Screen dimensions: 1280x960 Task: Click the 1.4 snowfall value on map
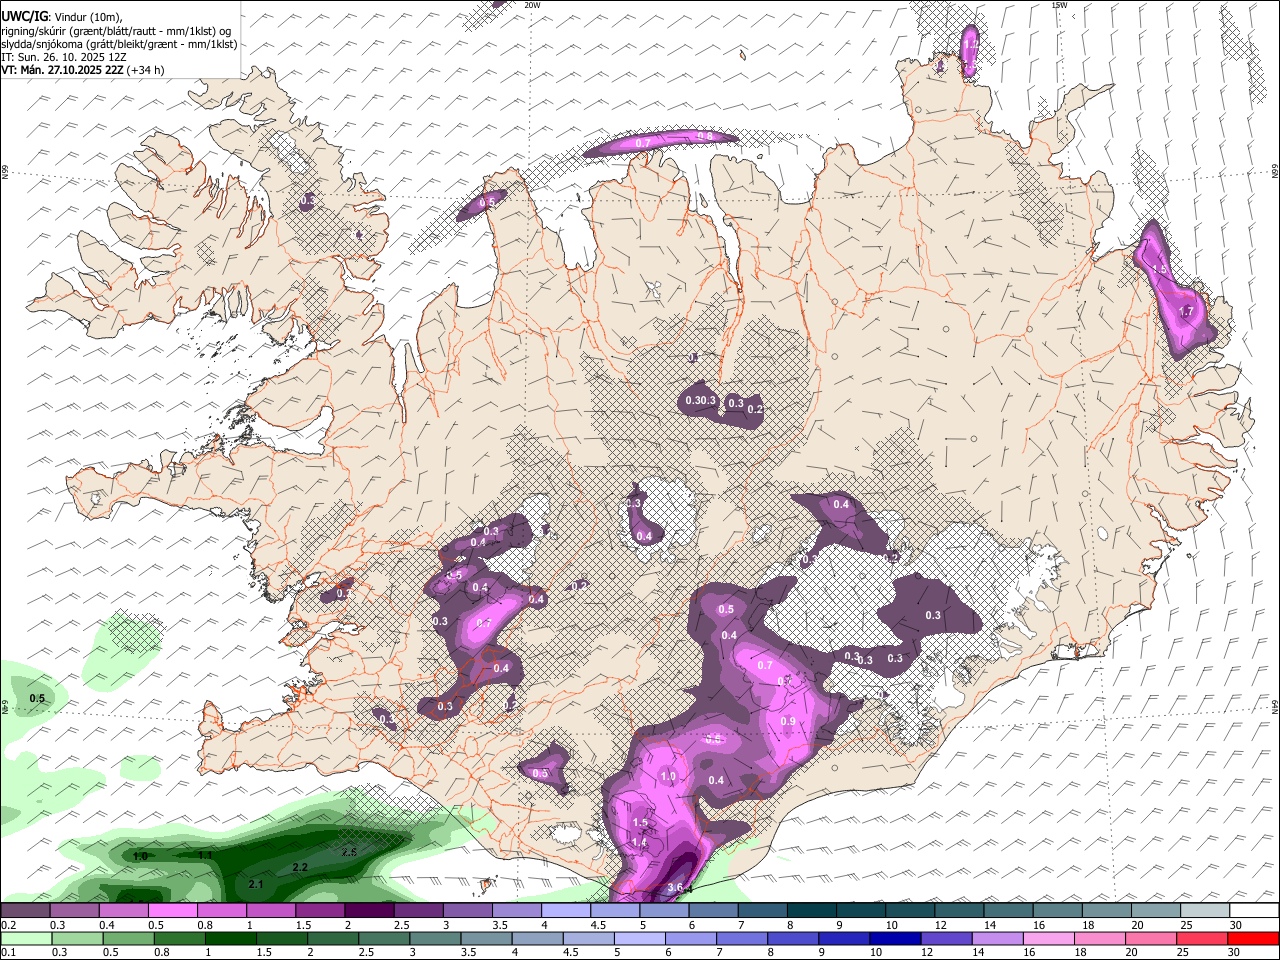(640, 843)
